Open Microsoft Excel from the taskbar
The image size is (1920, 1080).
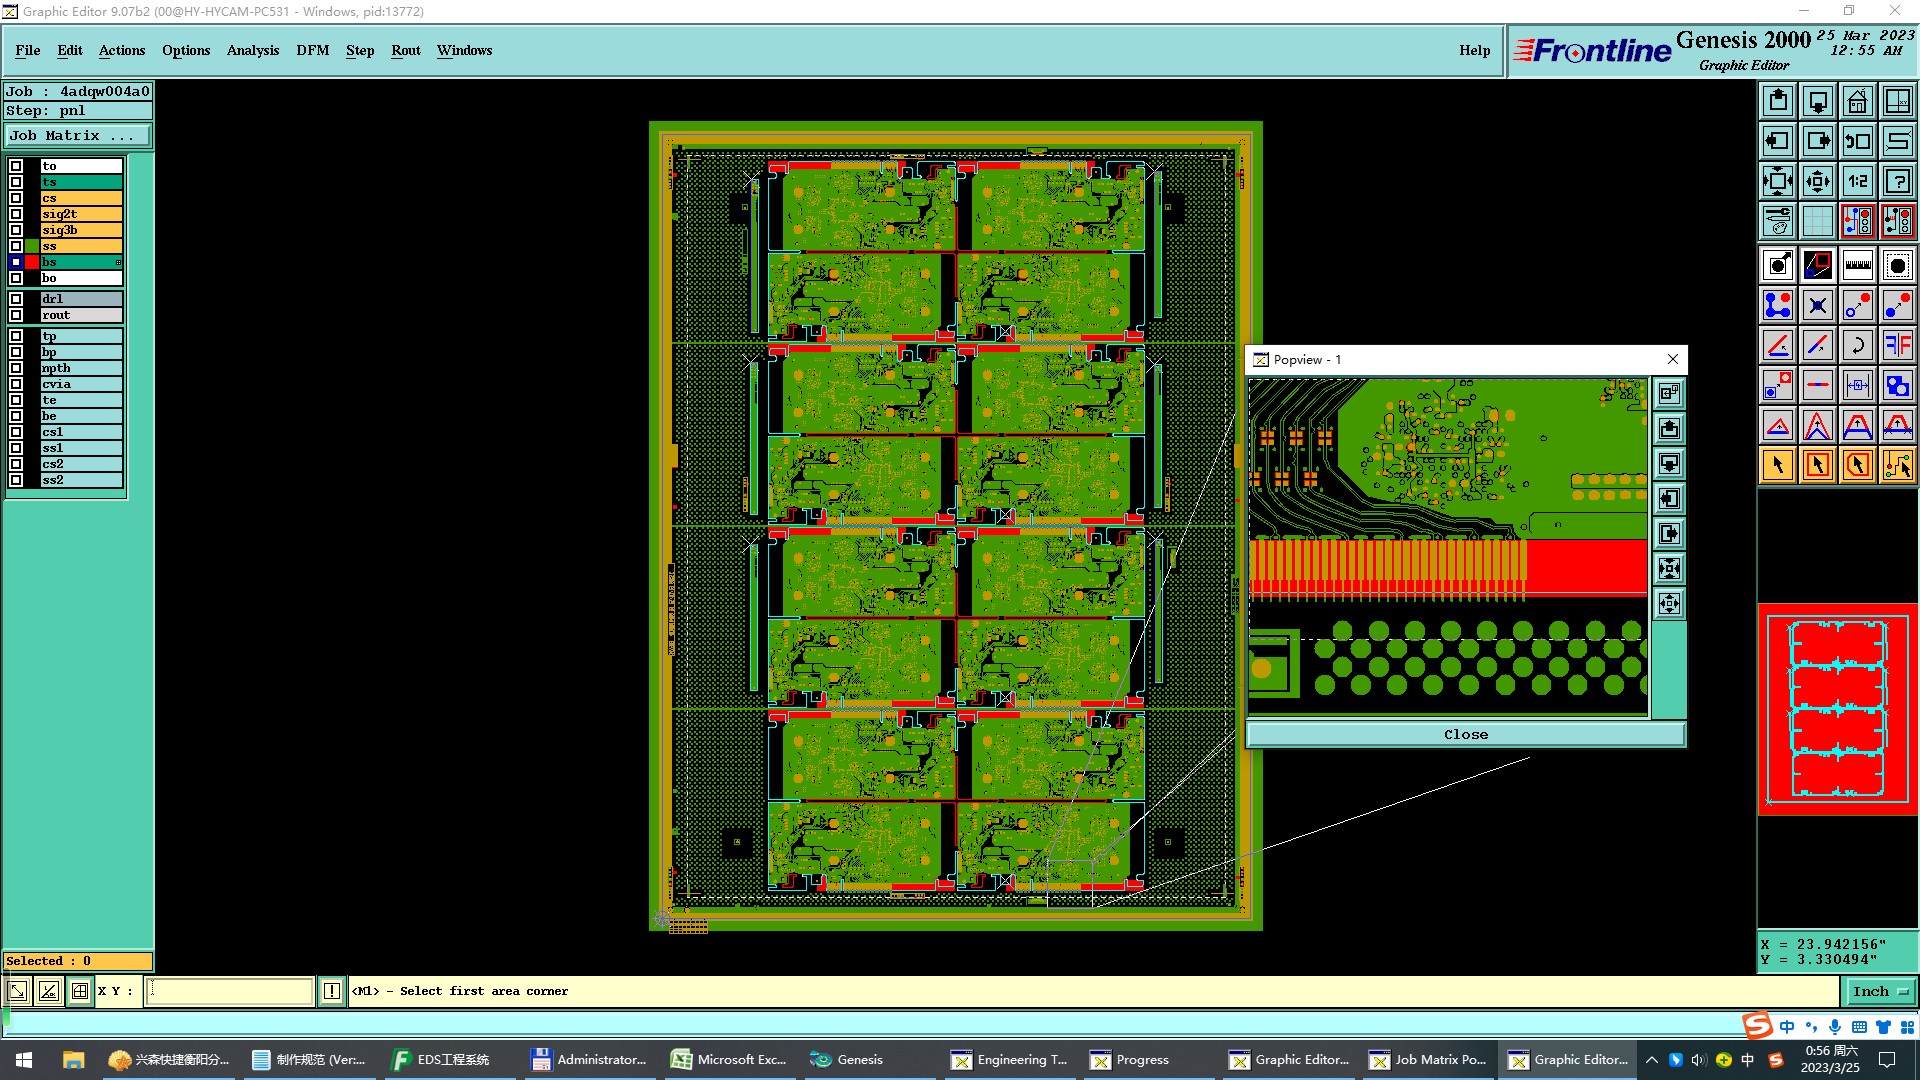point(730,1059)
